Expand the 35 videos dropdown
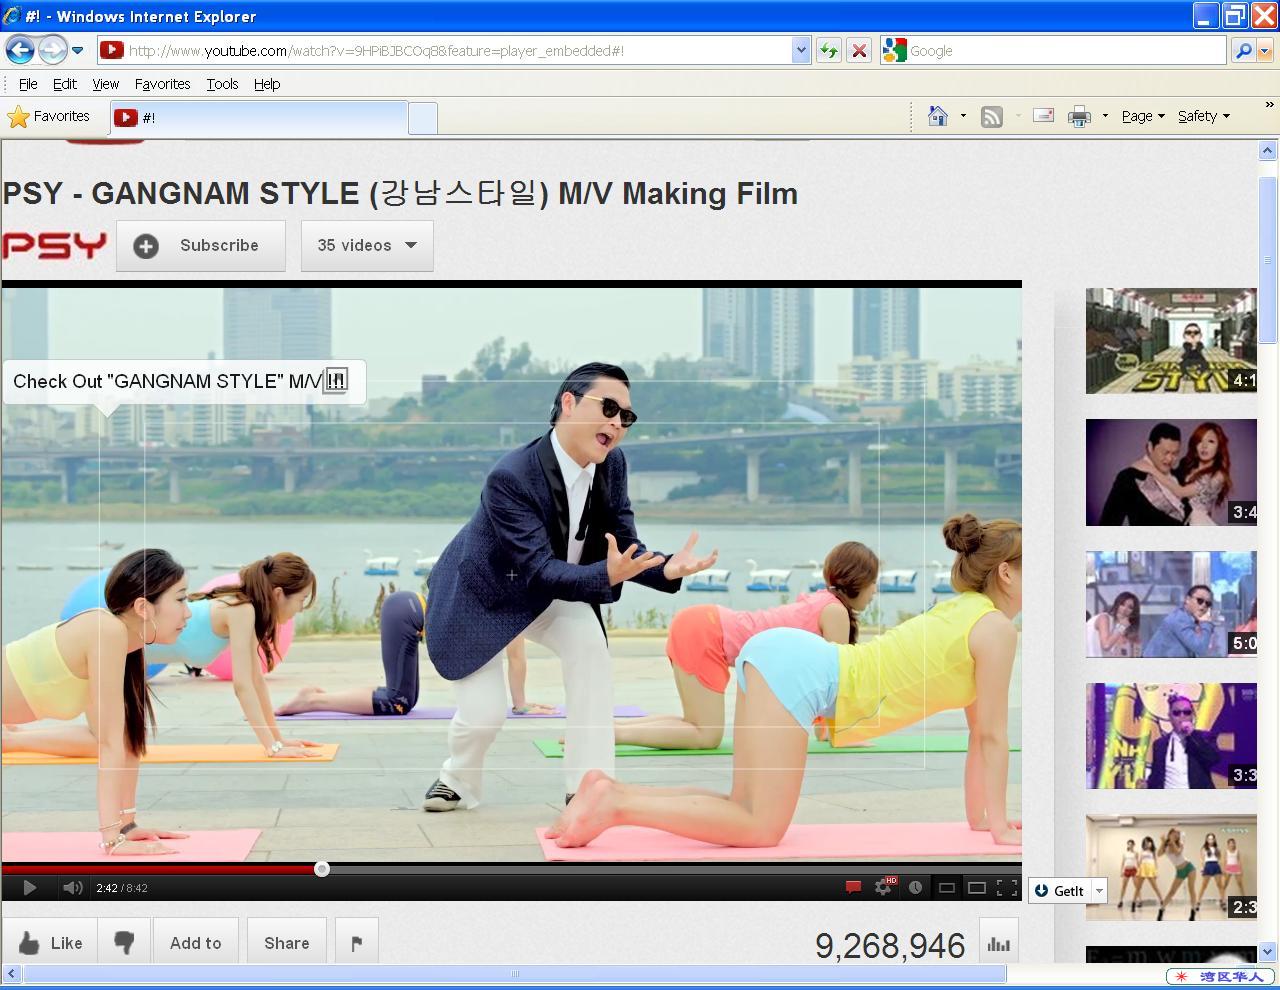 pyautogui.click(x=367, y=246)
